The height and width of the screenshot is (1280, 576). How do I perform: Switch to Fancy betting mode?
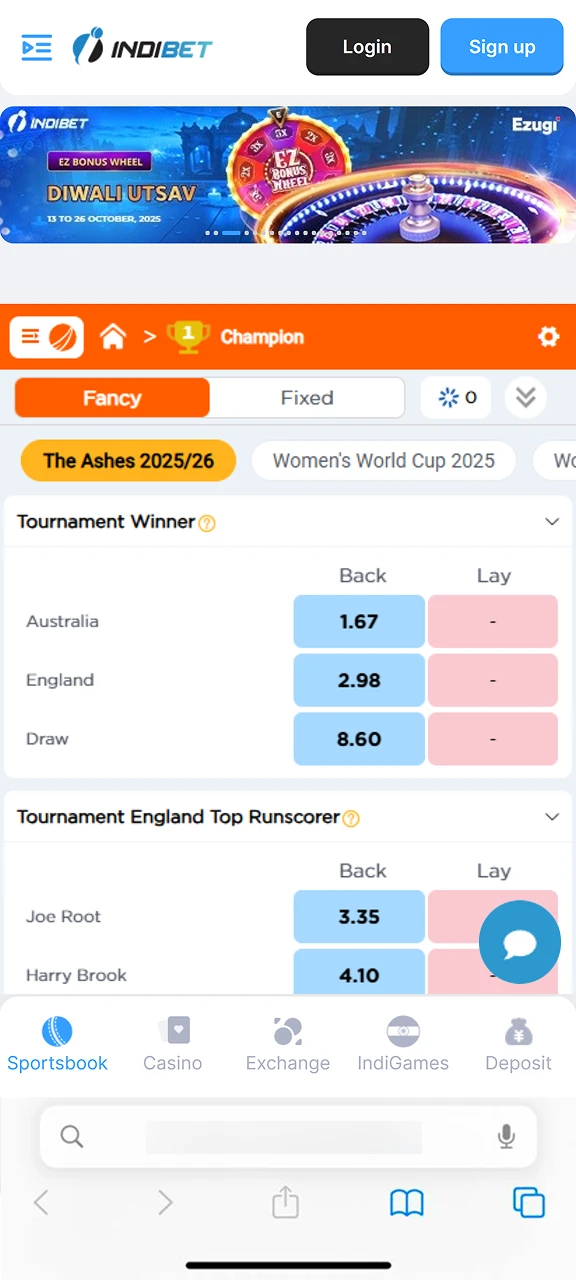click(x=112, y=397)
